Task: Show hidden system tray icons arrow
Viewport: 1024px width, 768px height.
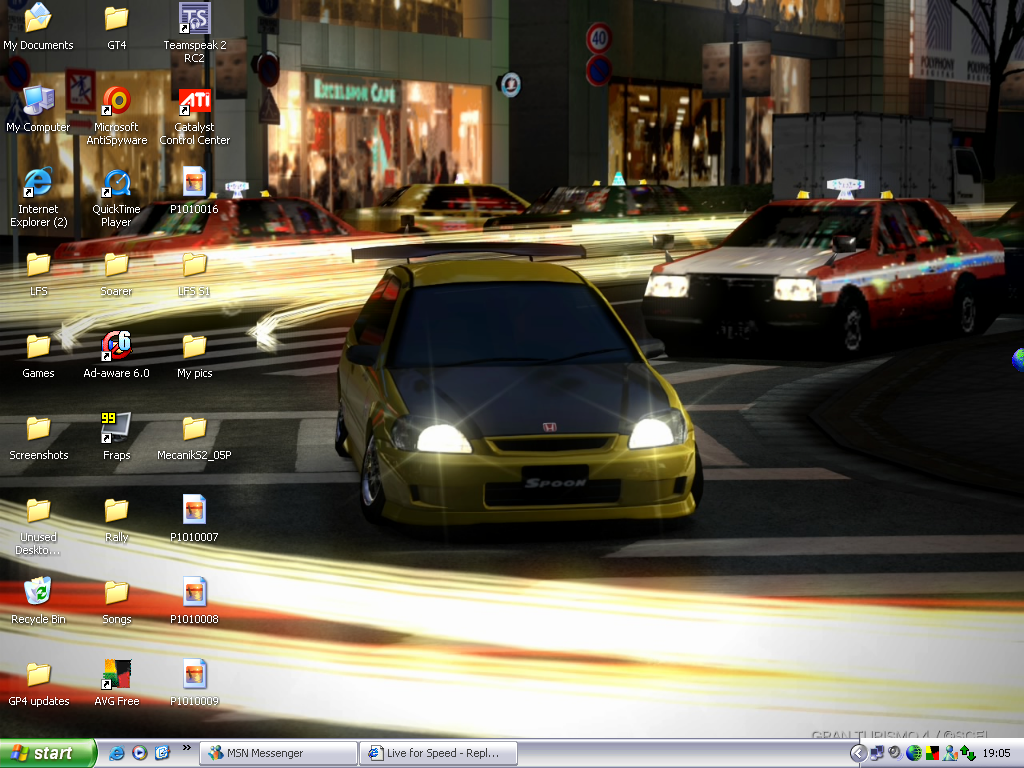Action: (858, 754)
